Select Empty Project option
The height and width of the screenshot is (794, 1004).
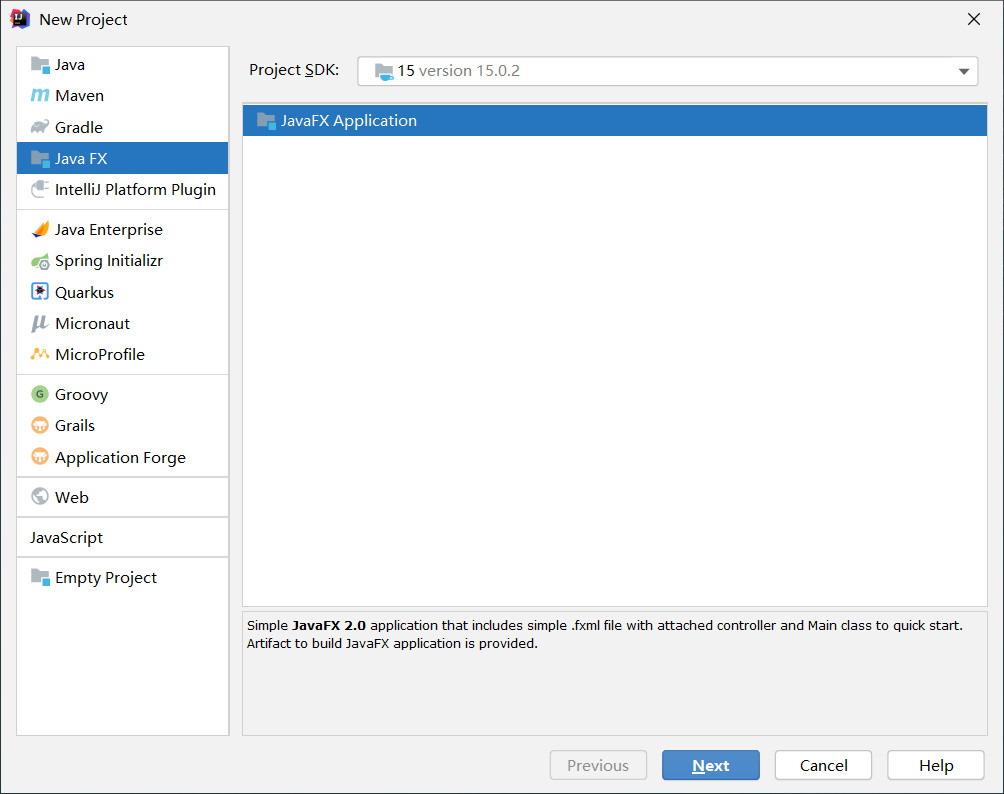[105, 578]
